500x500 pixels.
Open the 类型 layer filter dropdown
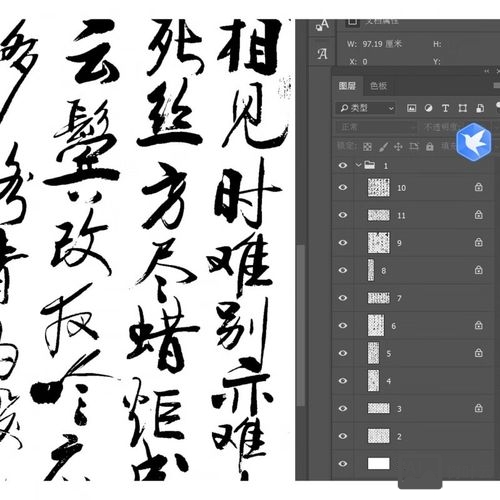click(366, 108)
